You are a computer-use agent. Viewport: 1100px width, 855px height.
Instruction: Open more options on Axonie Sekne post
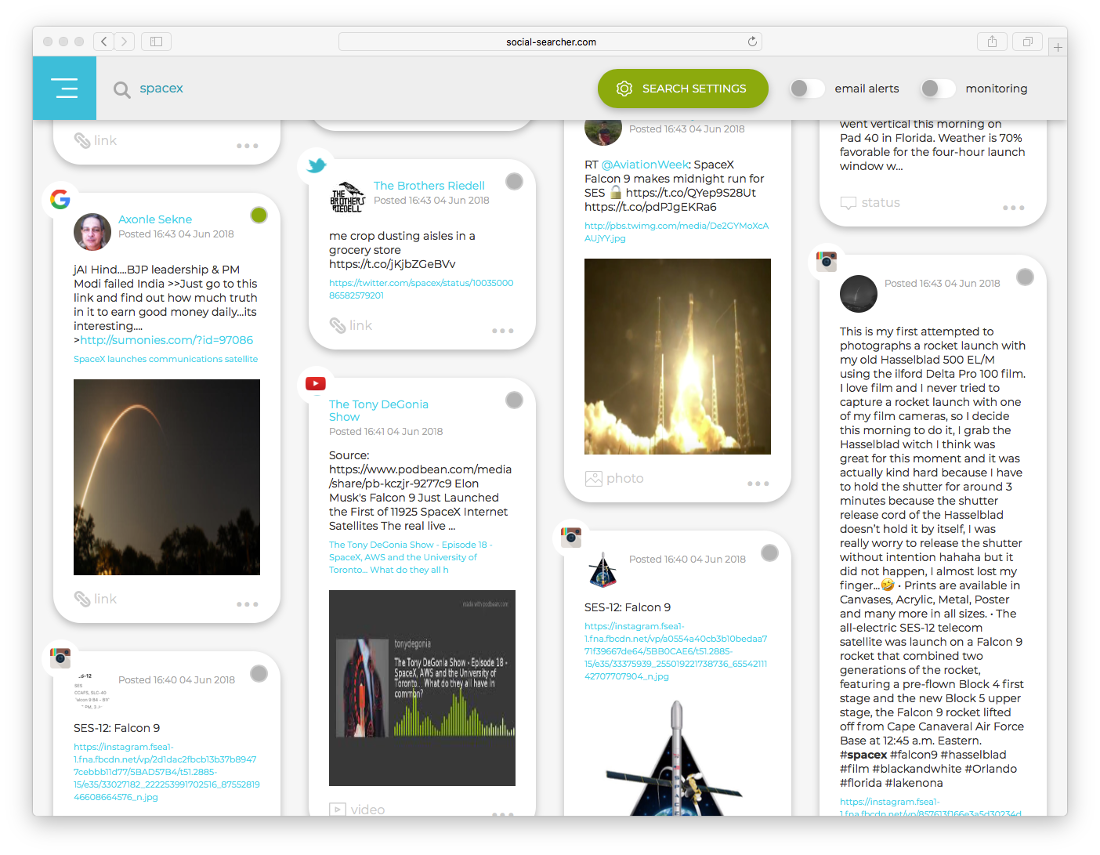tap(247, 604)
